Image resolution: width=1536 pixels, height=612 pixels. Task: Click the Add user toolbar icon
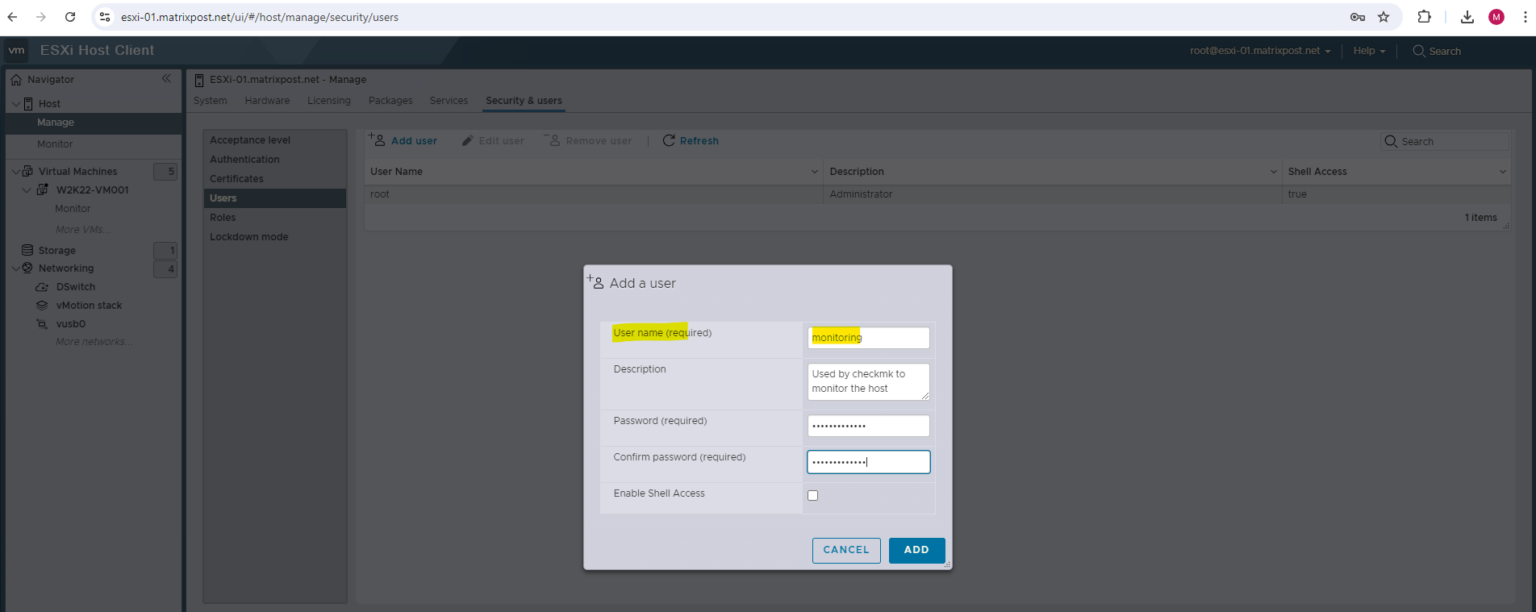[x=377, y=140]
